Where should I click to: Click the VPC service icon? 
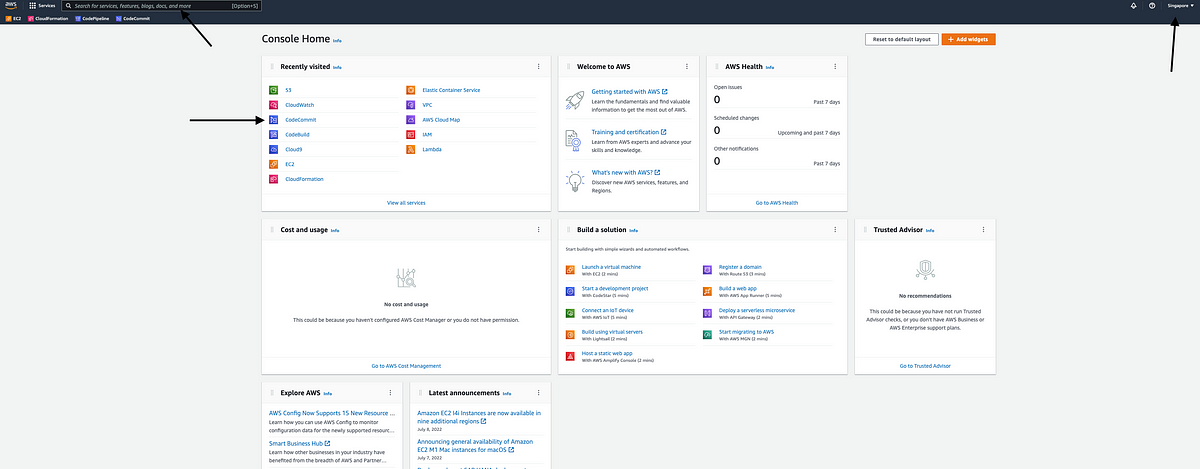pyautogui.click(x=411, y=105)
